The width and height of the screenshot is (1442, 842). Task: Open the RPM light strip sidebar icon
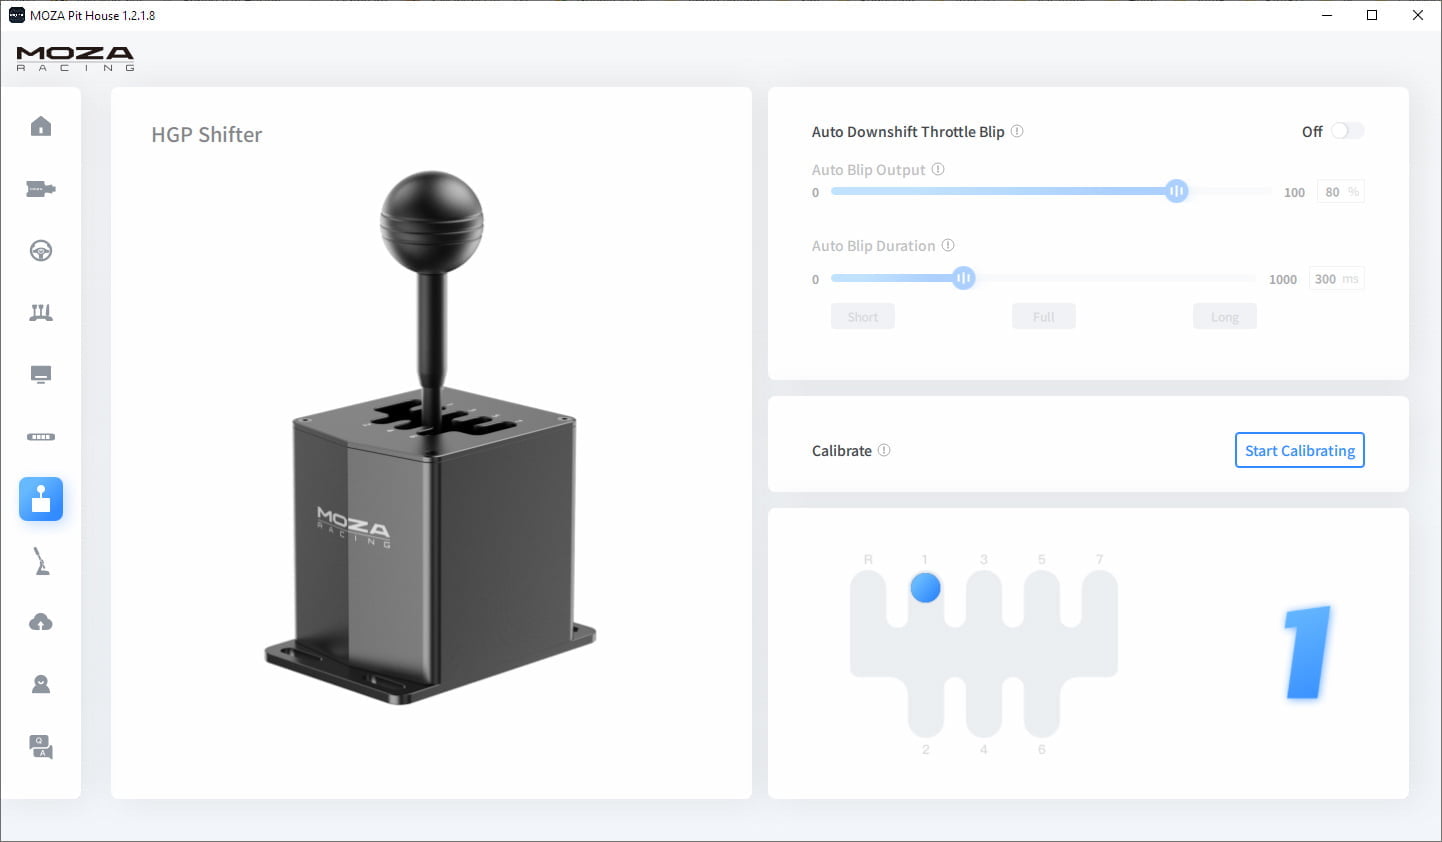[41, 437]
